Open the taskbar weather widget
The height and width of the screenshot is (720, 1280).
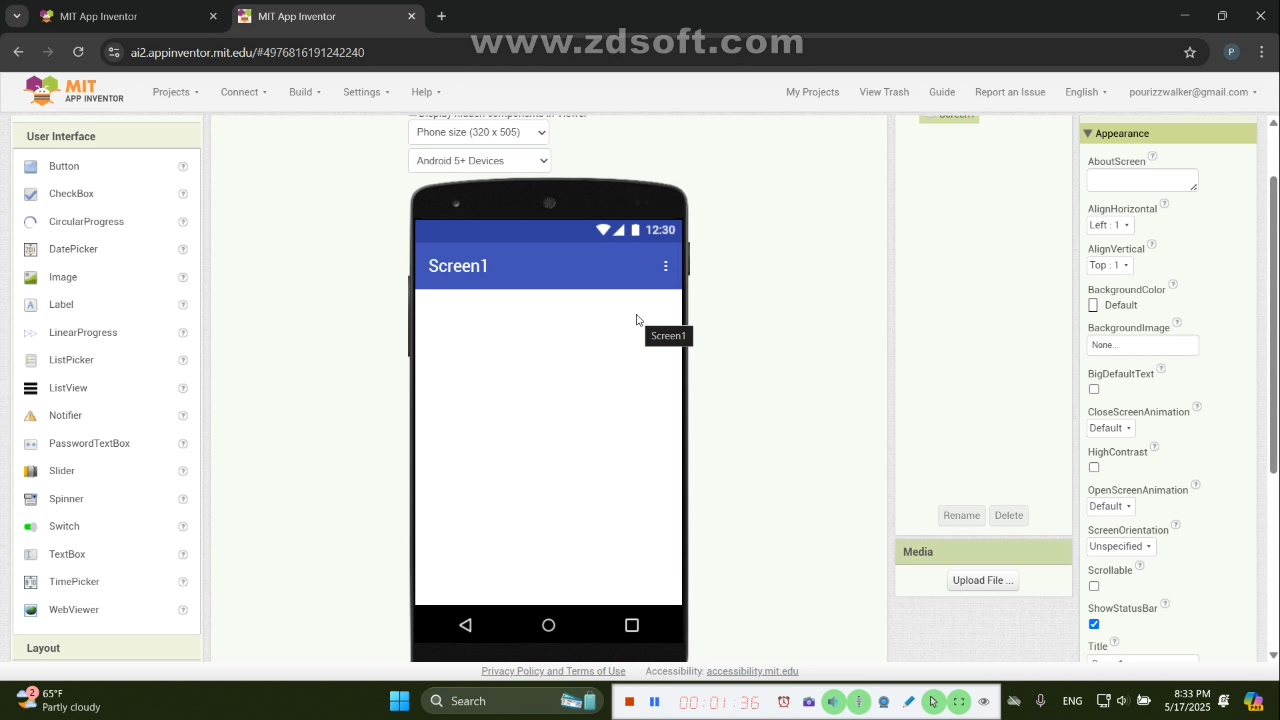coord(58,701)
